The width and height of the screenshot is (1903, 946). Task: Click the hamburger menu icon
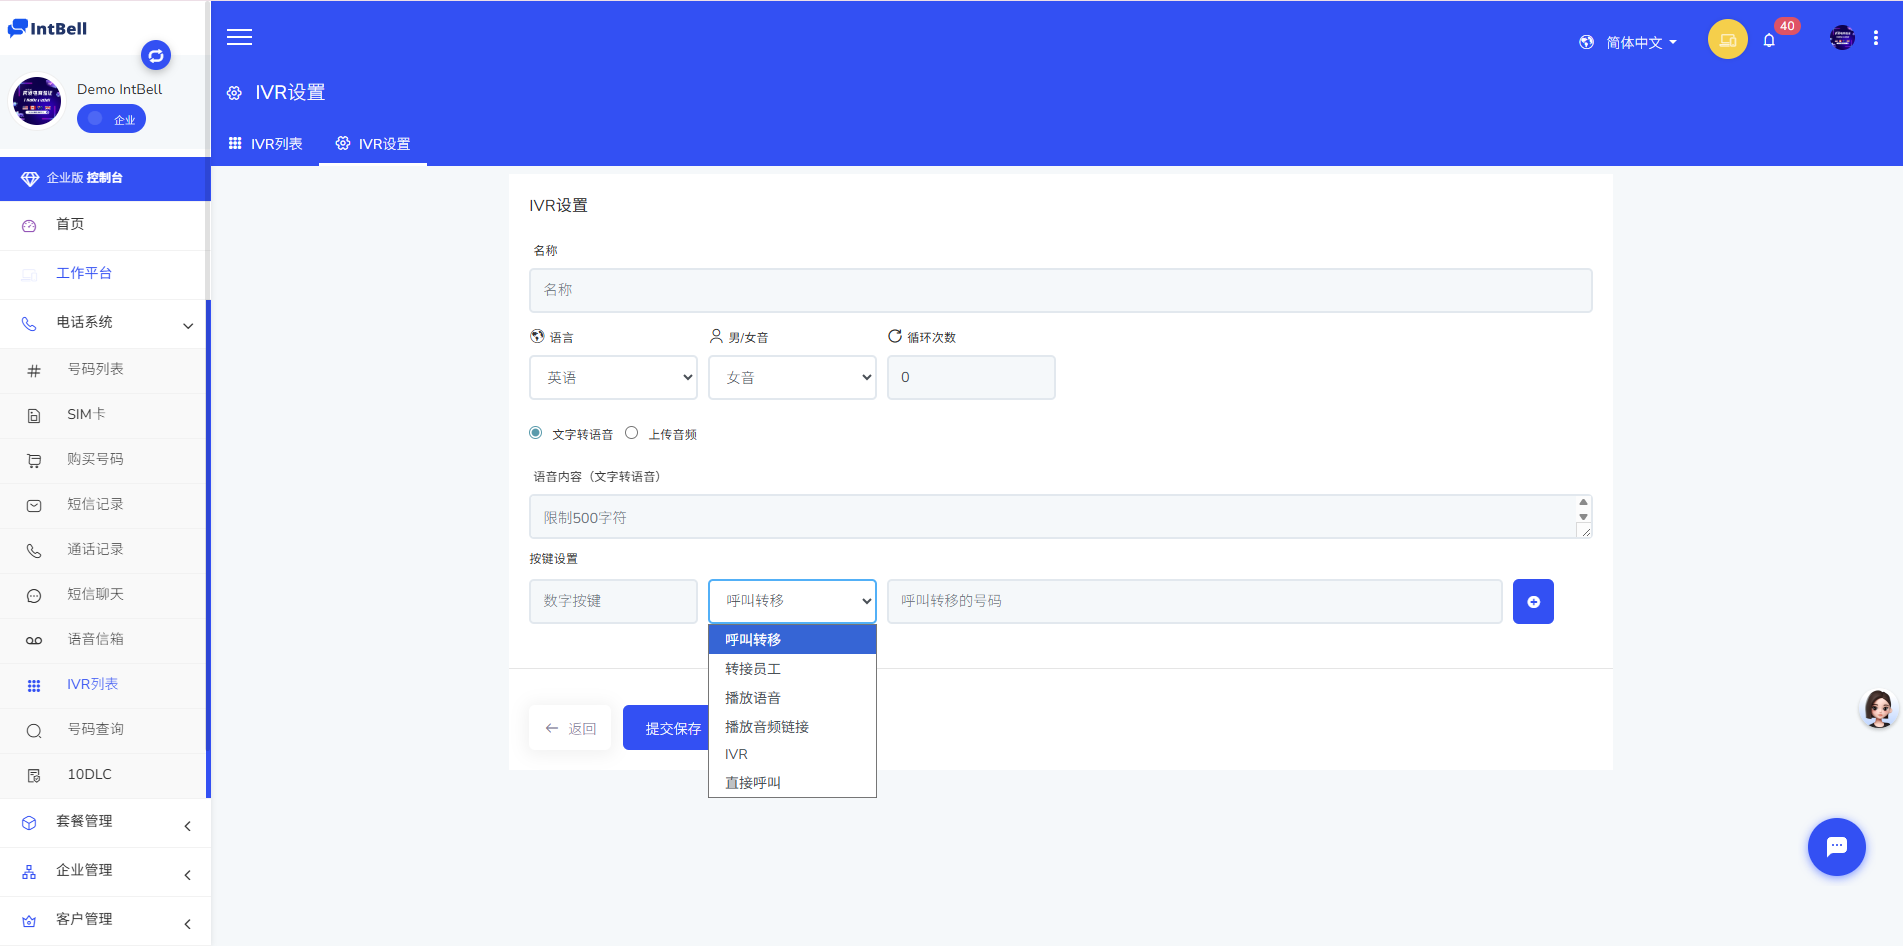(x=239, y=37)
